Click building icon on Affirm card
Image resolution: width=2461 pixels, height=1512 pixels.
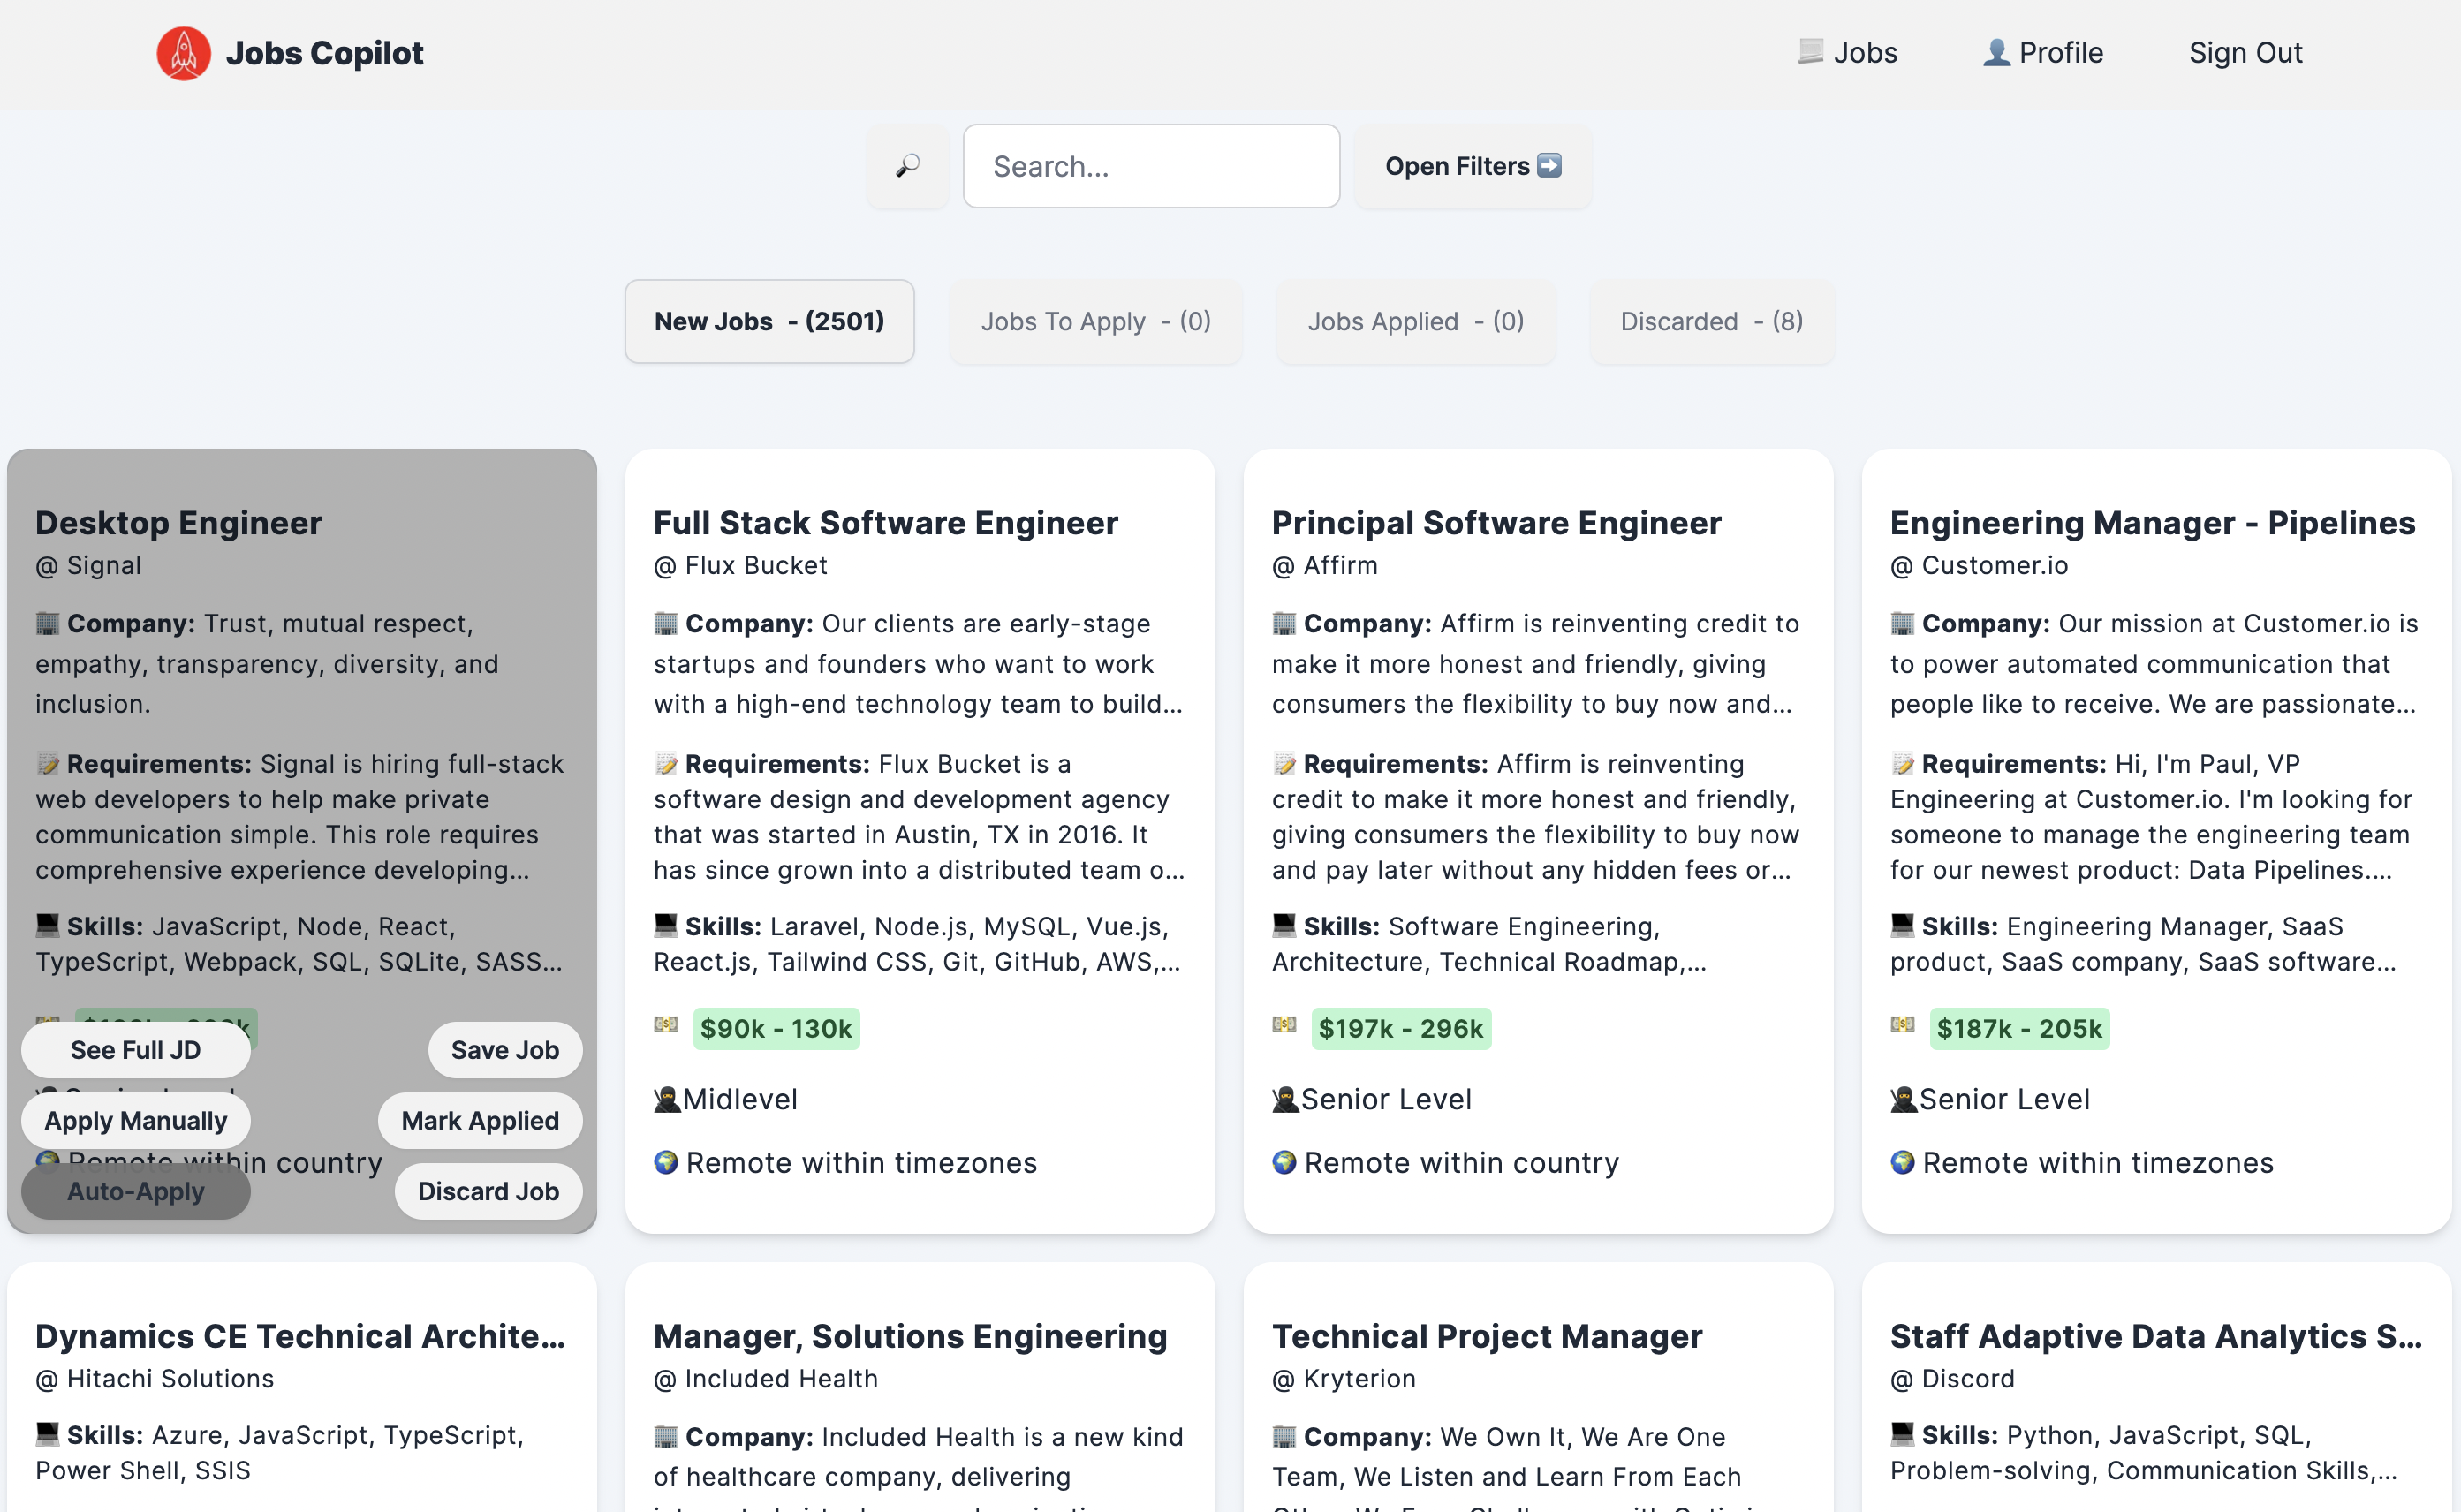pos(1284,624)
